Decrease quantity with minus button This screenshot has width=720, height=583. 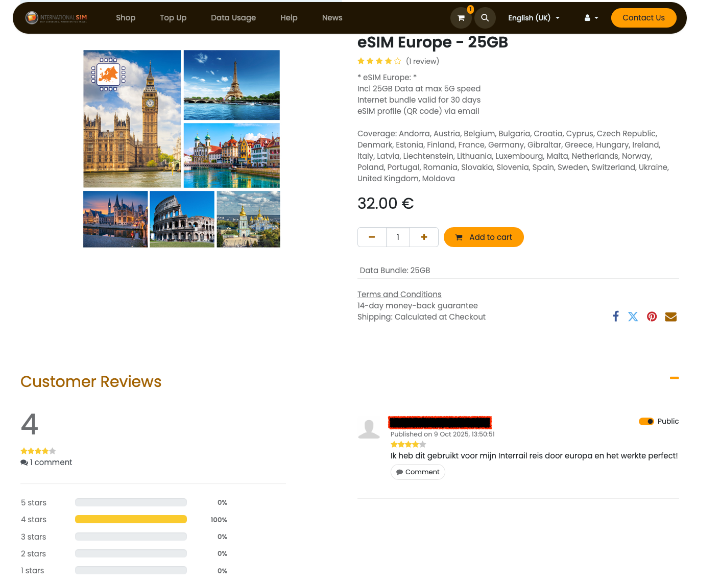372,237
